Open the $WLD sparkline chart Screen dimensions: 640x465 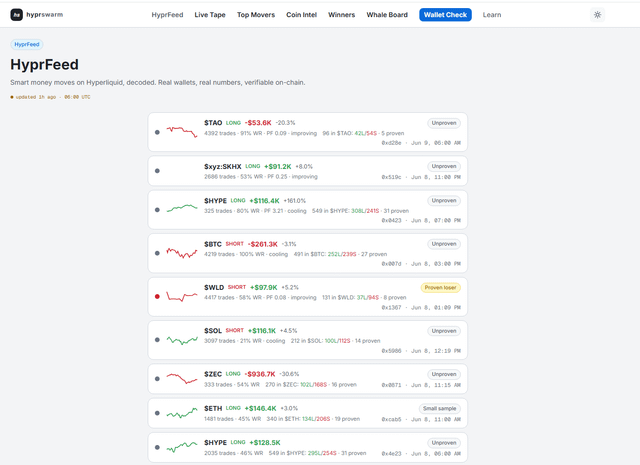182,296
